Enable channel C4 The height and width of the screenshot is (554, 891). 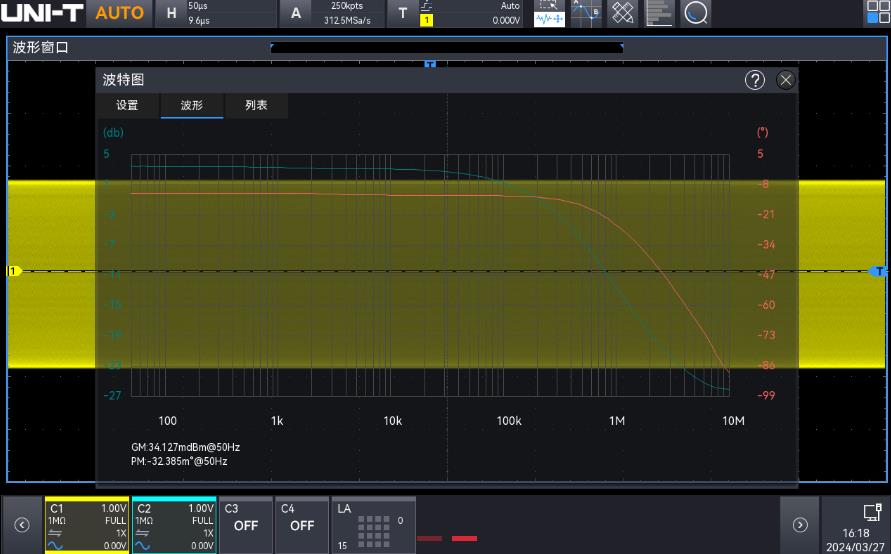302,525
